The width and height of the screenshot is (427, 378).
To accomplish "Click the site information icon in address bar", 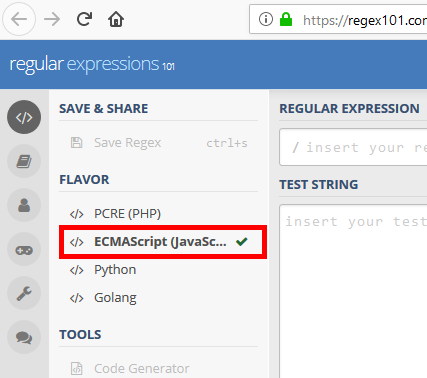I will click(x=266, y=19).
